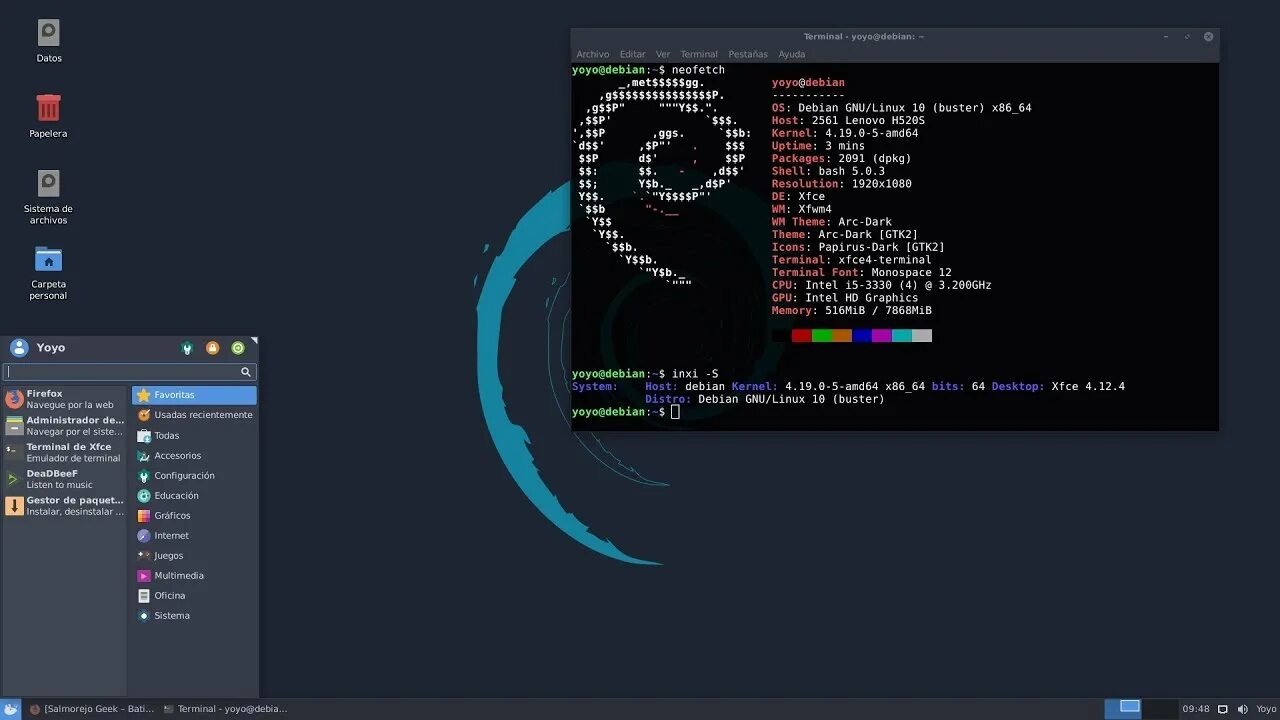The height and width of the screenshot is (720, 1280).
Task: Open the Oficina category
Action: pos(194,595)
